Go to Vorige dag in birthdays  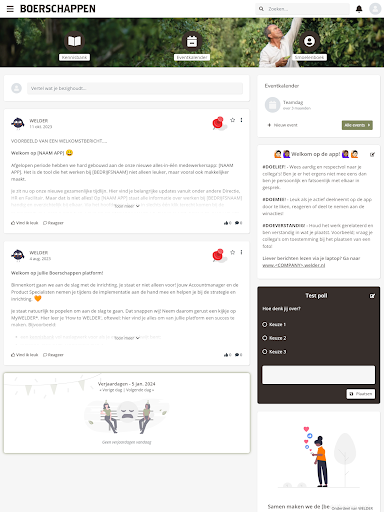tap(111, 390)
